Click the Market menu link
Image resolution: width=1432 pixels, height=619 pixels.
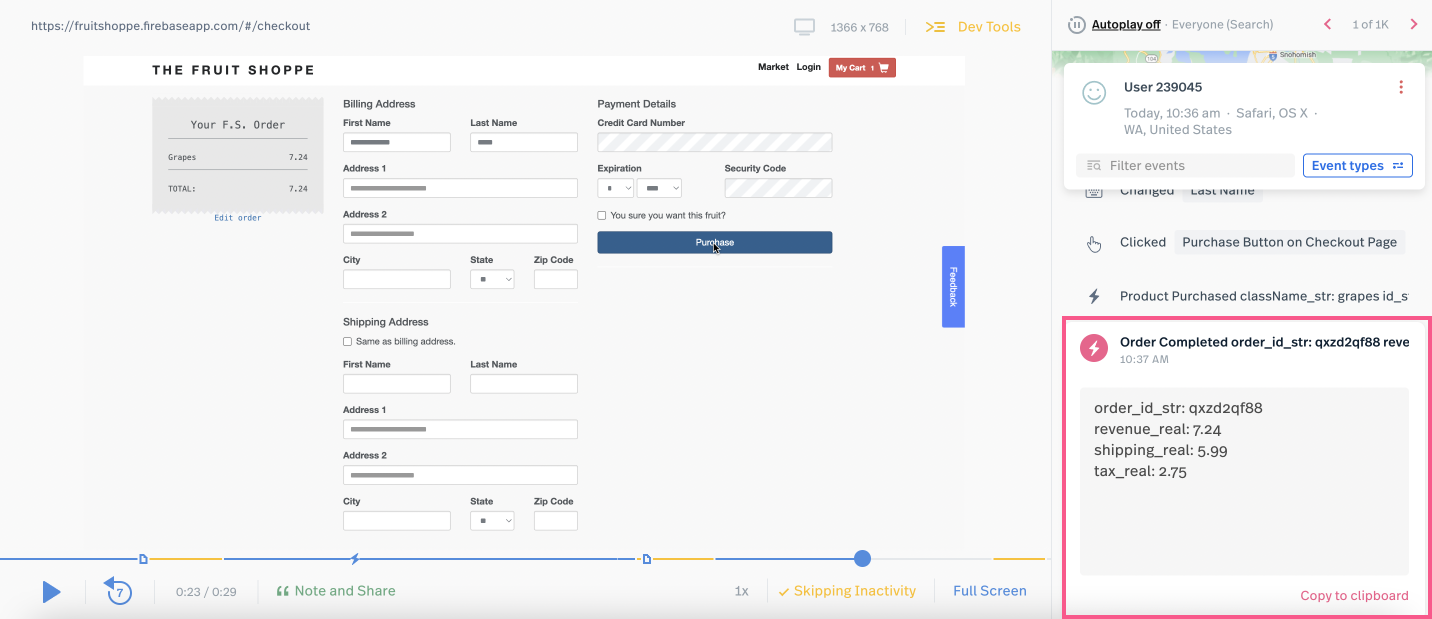773,67
